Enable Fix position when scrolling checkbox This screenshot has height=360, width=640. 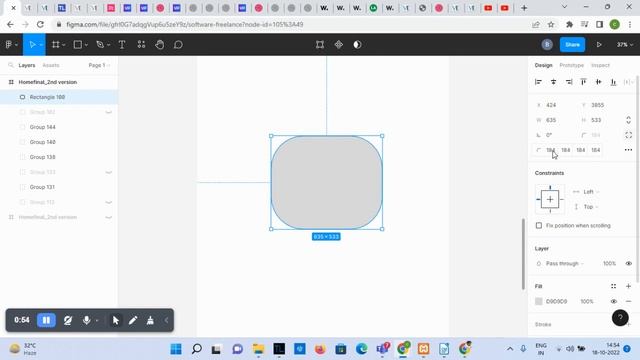coord(539,225)
